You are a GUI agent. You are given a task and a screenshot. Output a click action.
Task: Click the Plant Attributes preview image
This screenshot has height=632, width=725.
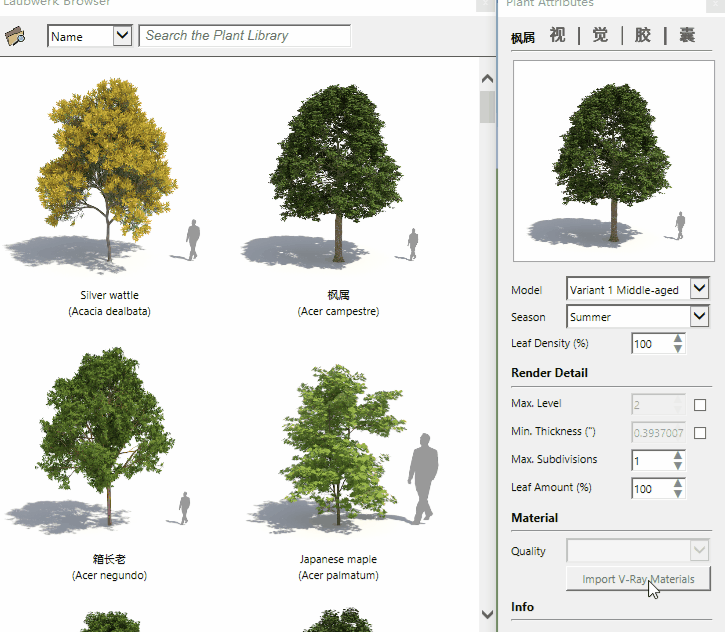(614, 161)
